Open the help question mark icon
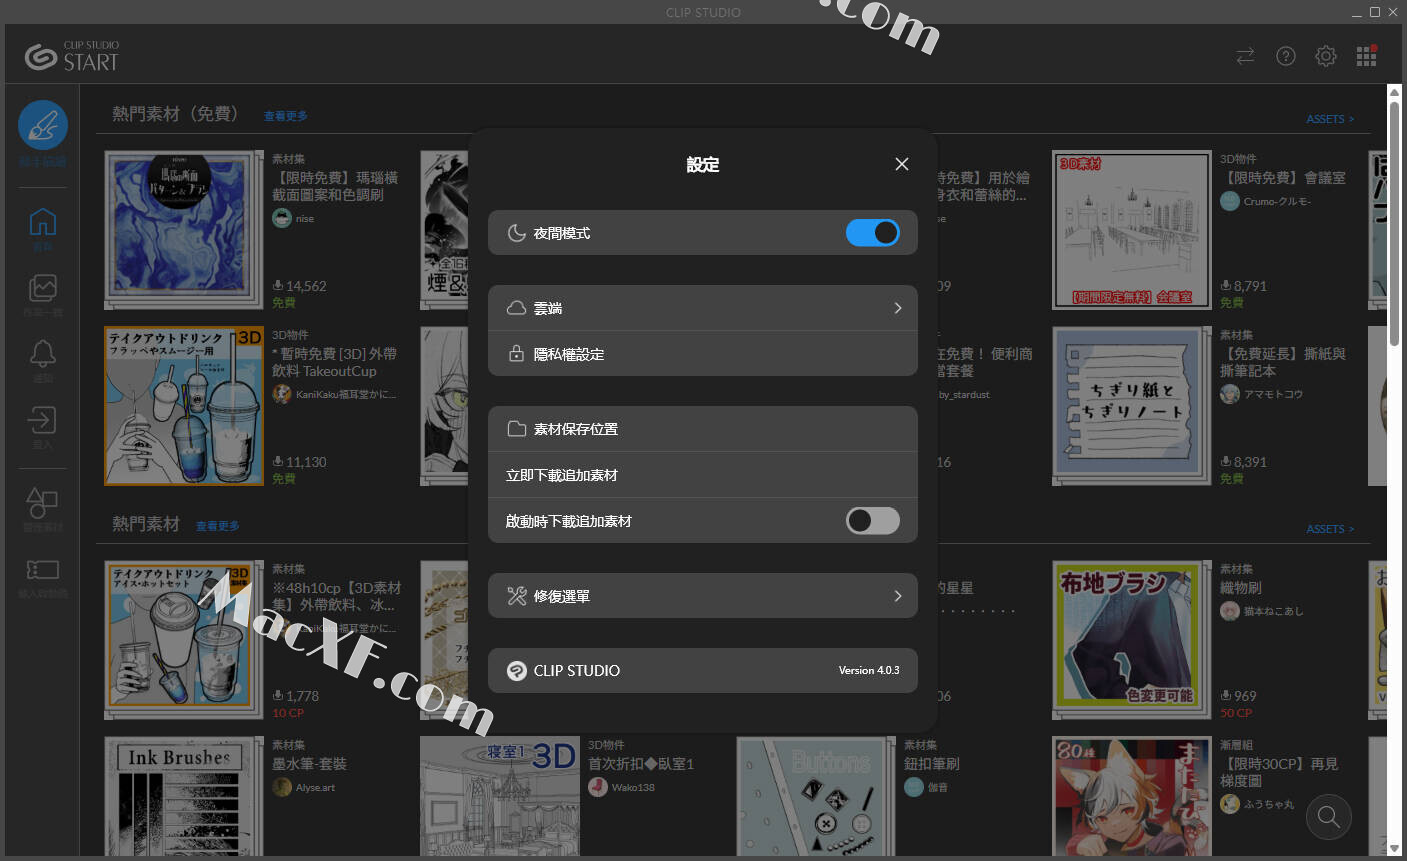1407x861 pixels. pyautogui.click(x=1286, y=56)
